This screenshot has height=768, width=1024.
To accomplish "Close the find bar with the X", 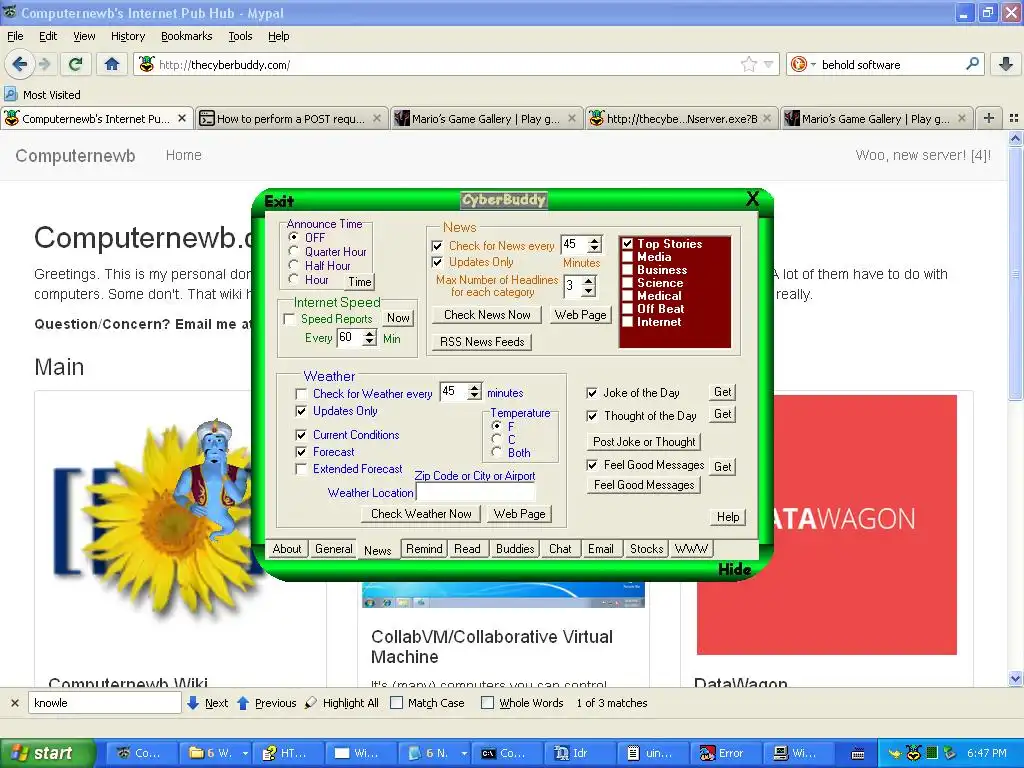I will pyautogui.click(x=14, y=703).
